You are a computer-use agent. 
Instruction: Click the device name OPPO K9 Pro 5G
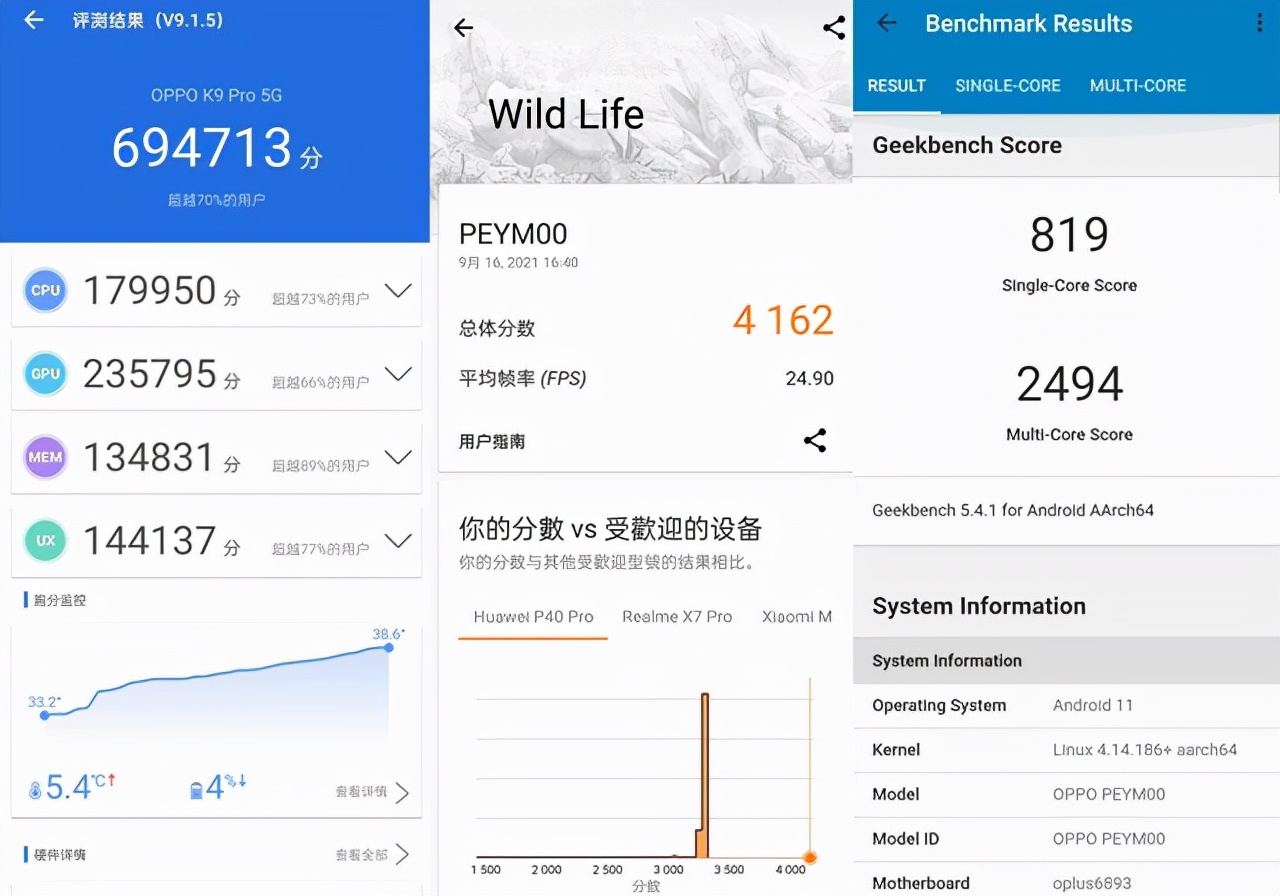(x=216, y=96)
